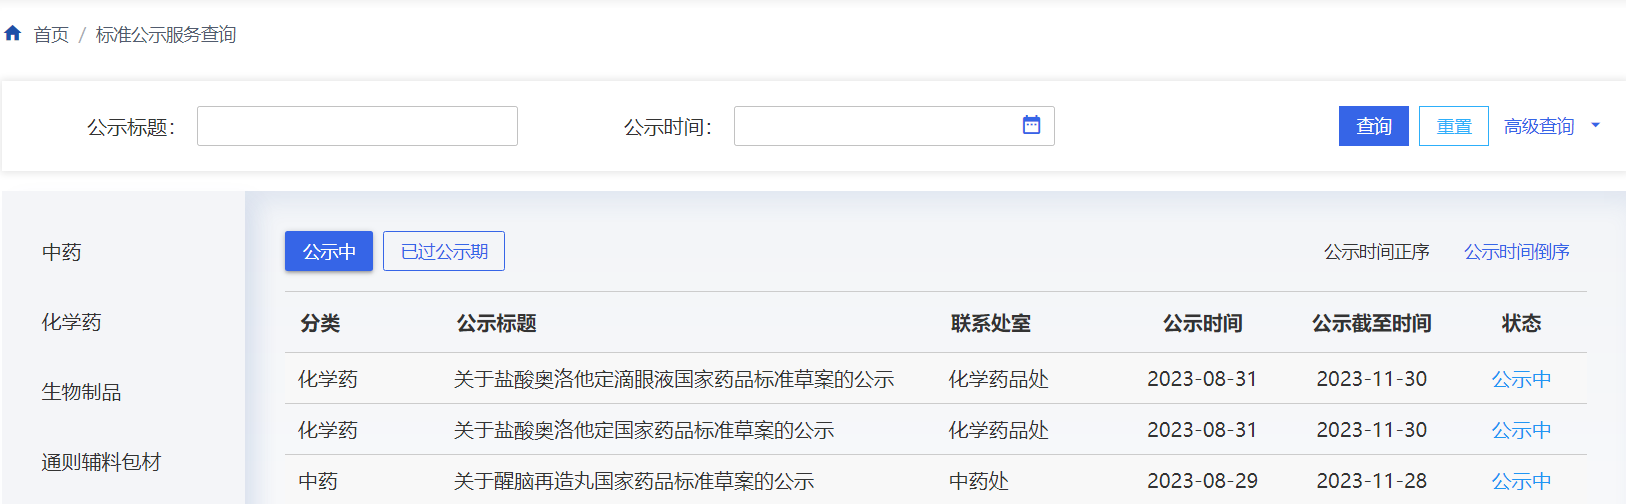Select 生物制品 category in sidebar
The height and width of the screenshot is (504, 1626).
pos(82,392)
